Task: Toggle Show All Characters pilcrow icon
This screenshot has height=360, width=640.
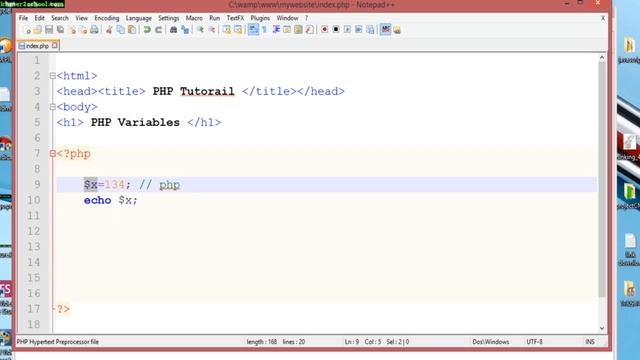Action: point(264,30)
